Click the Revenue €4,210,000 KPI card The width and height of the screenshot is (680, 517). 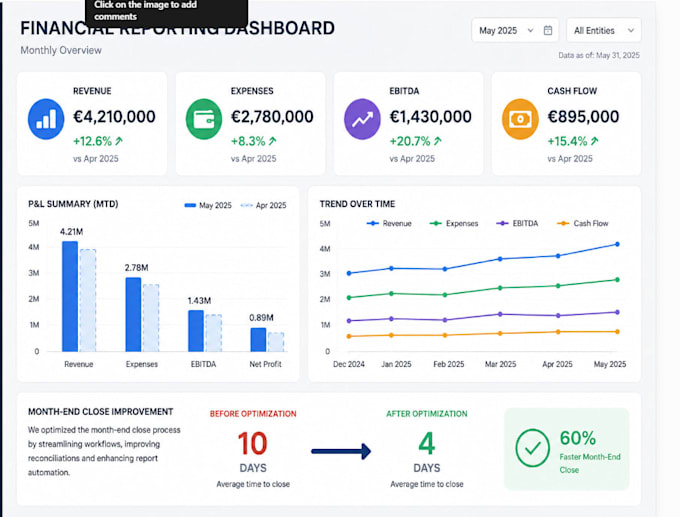click(92, 124)
